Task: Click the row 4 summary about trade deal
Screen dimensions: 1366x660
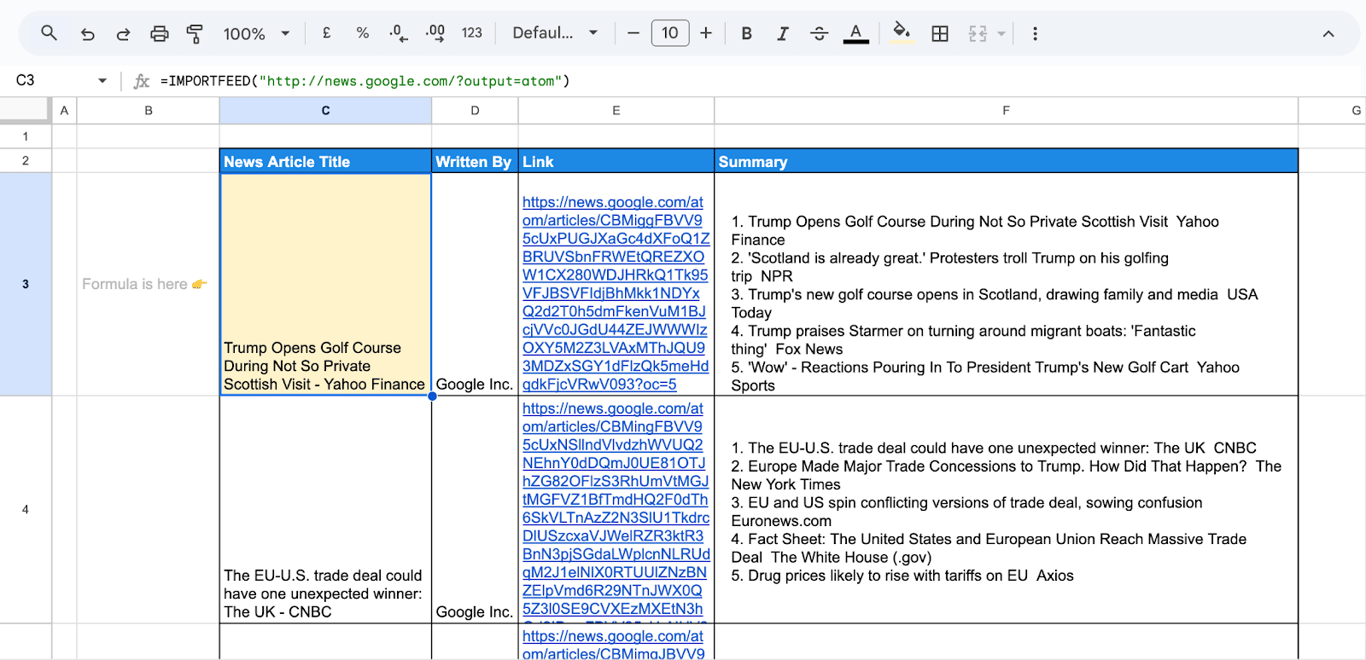Action: click(1006, 511)
